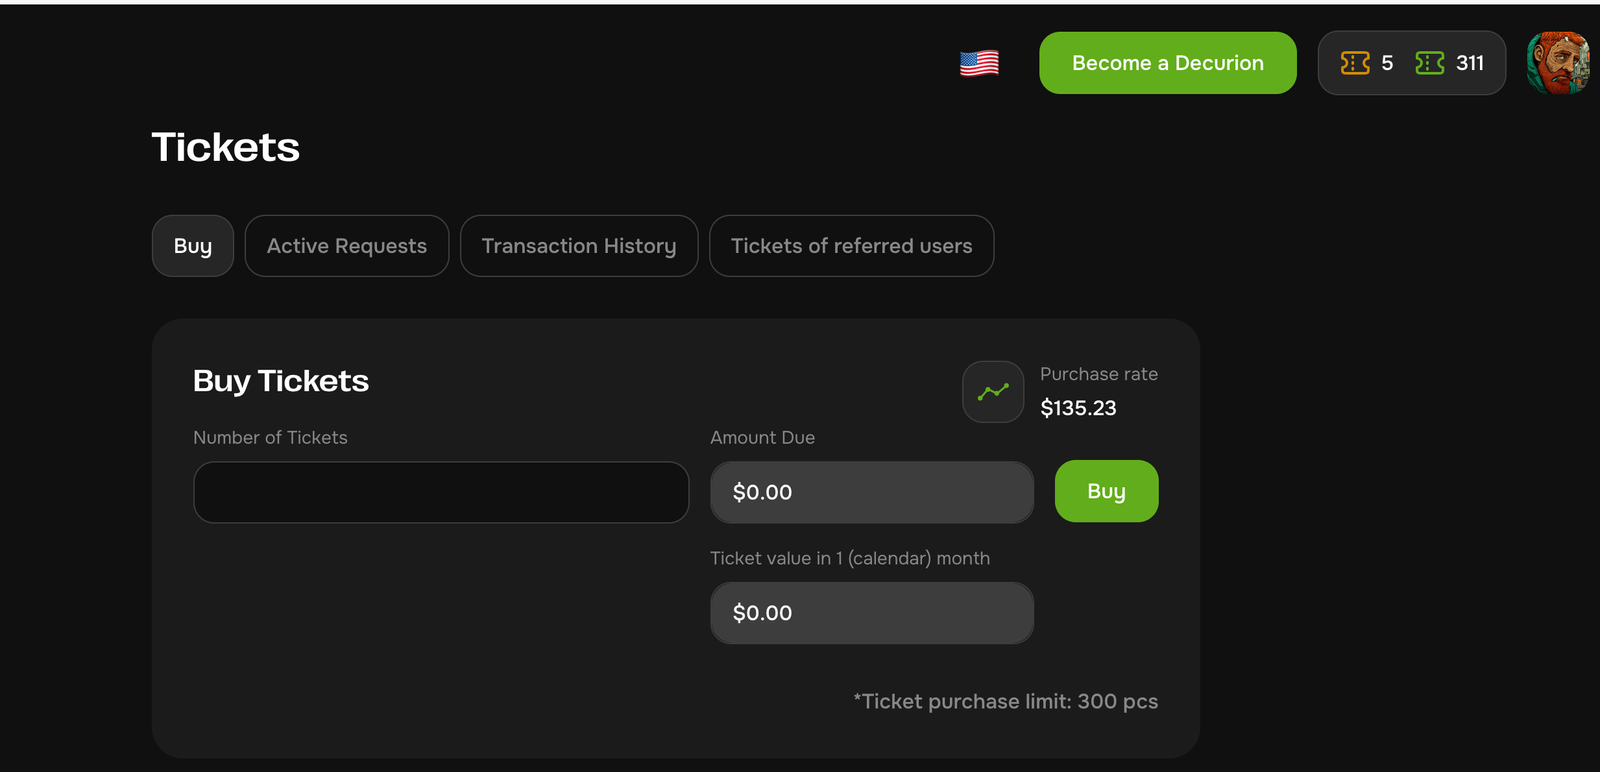This screenshot has height=772, width=1600.
Task: Click the Become a Decurion button
Action: point(1167,63)
